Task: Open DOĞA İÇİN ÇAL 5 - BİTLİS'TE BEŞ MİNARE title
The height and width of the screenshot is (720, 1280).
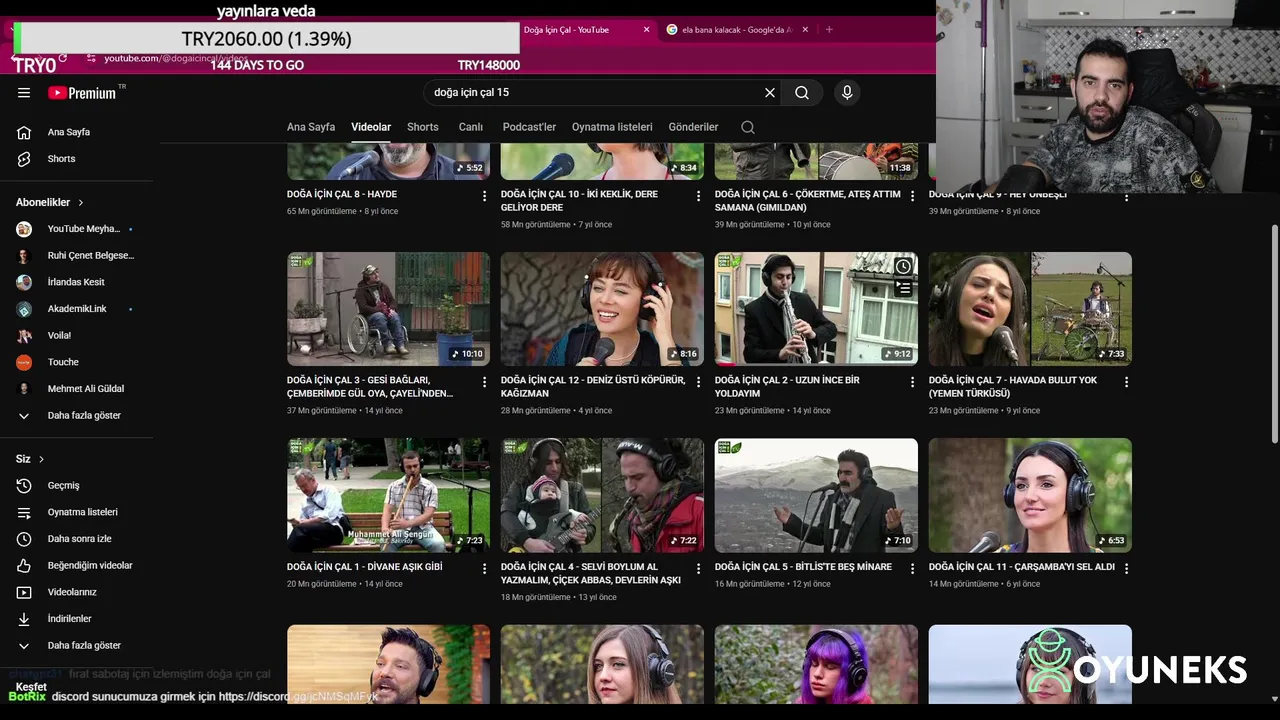Action: pyautogui.click(x=803, y=567)
